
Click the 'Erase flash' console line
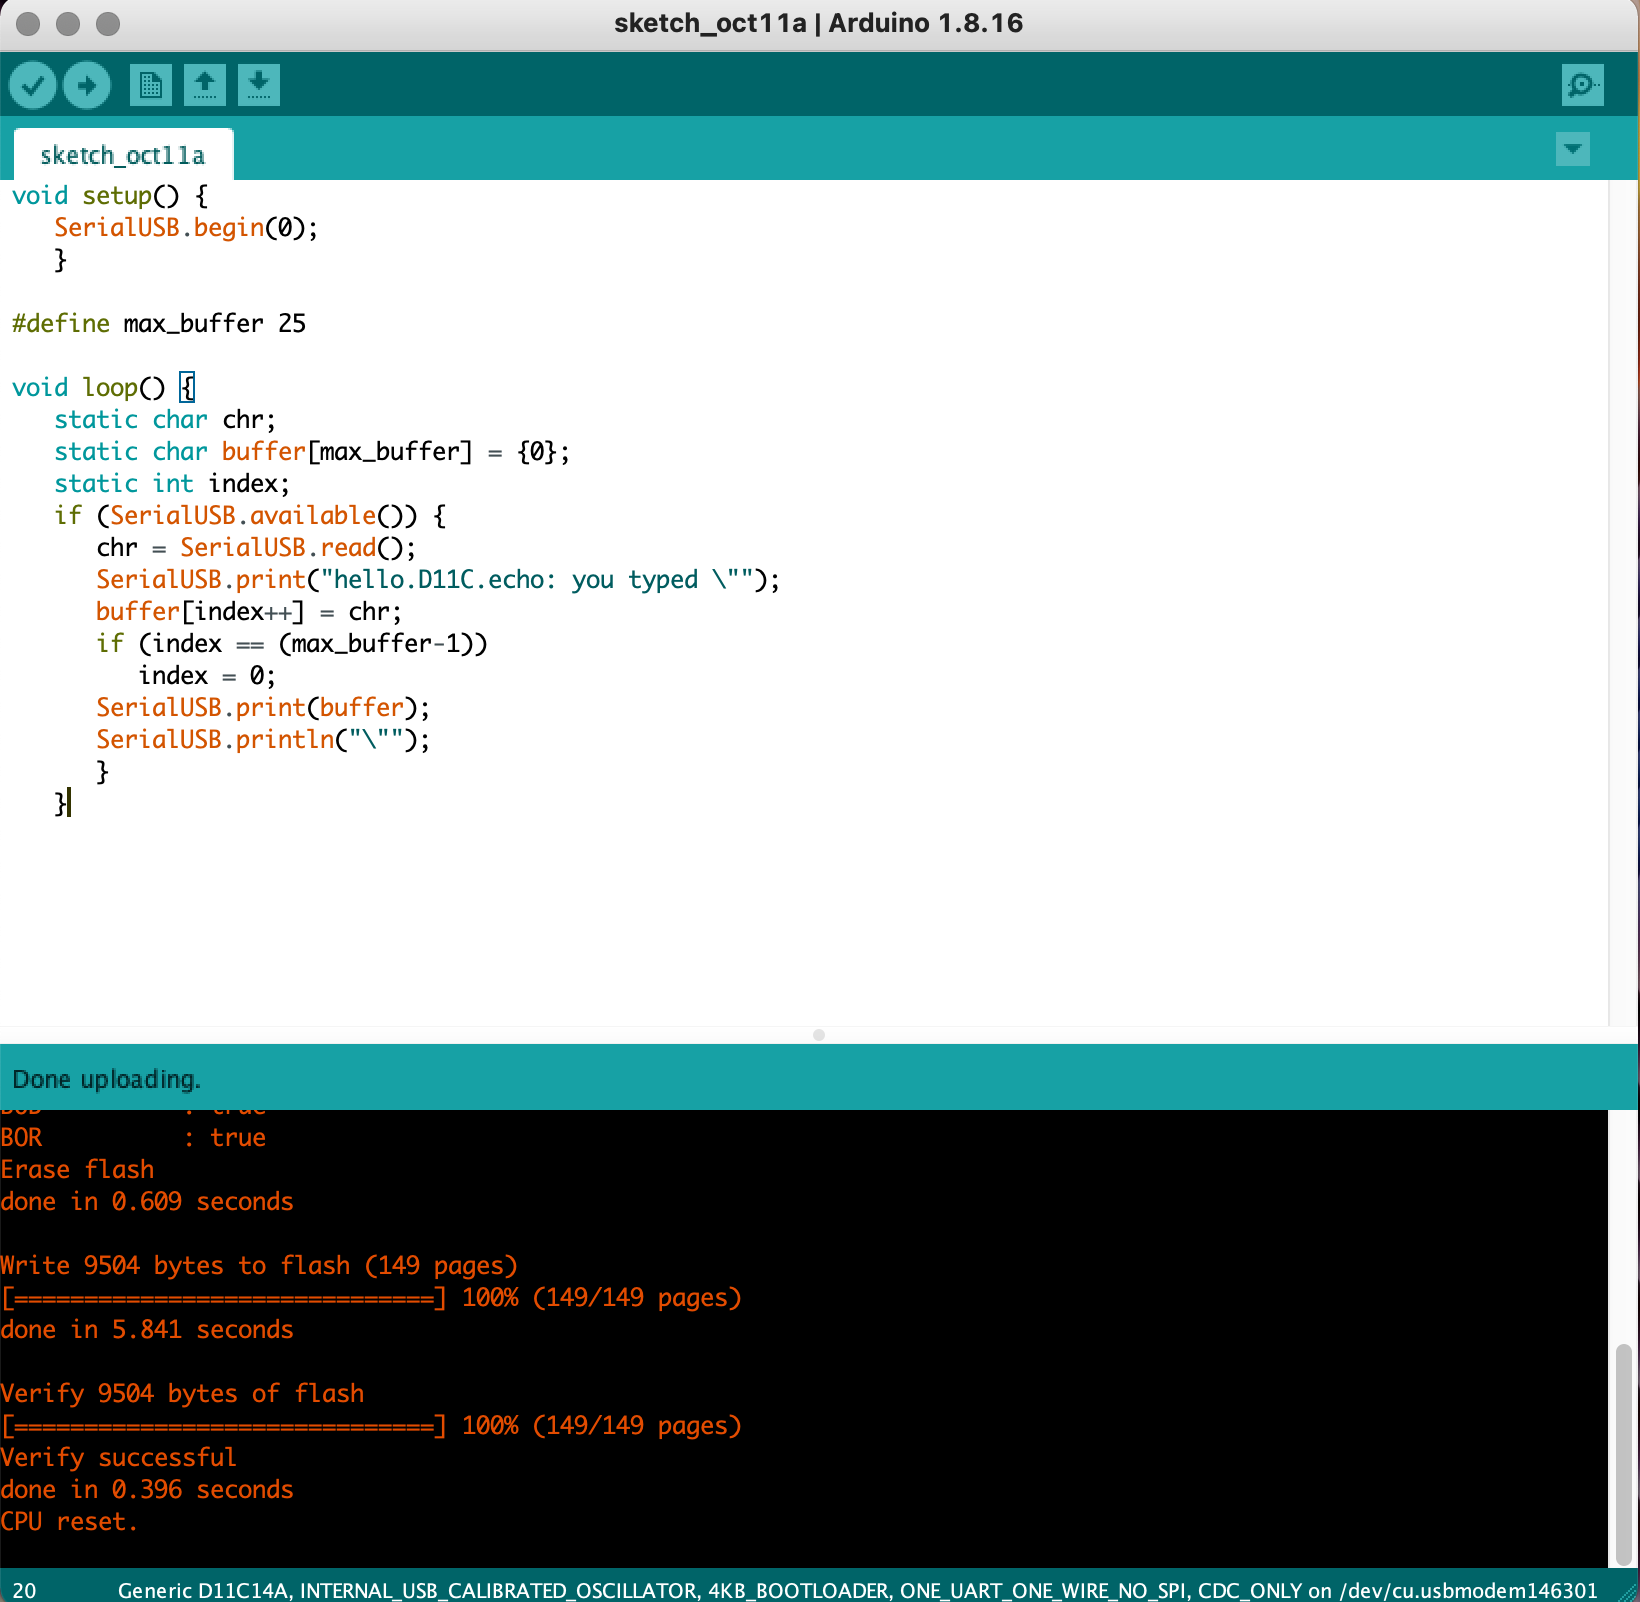78,1169
